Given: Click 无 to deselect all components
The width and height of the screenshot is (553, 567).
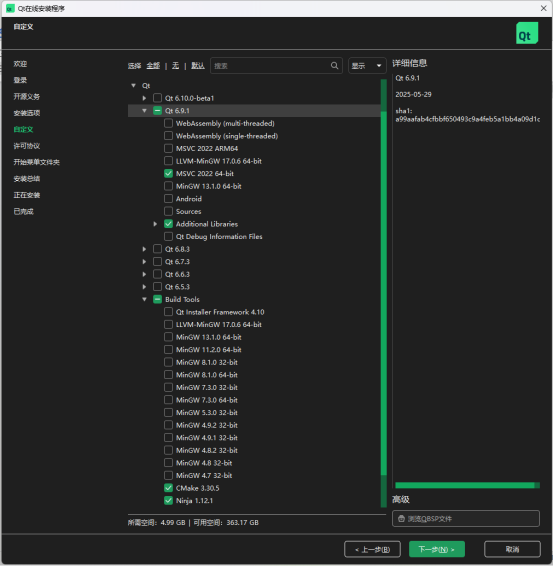Looking at the screenshot, I should pyautogui.click(x=175, y=65).
